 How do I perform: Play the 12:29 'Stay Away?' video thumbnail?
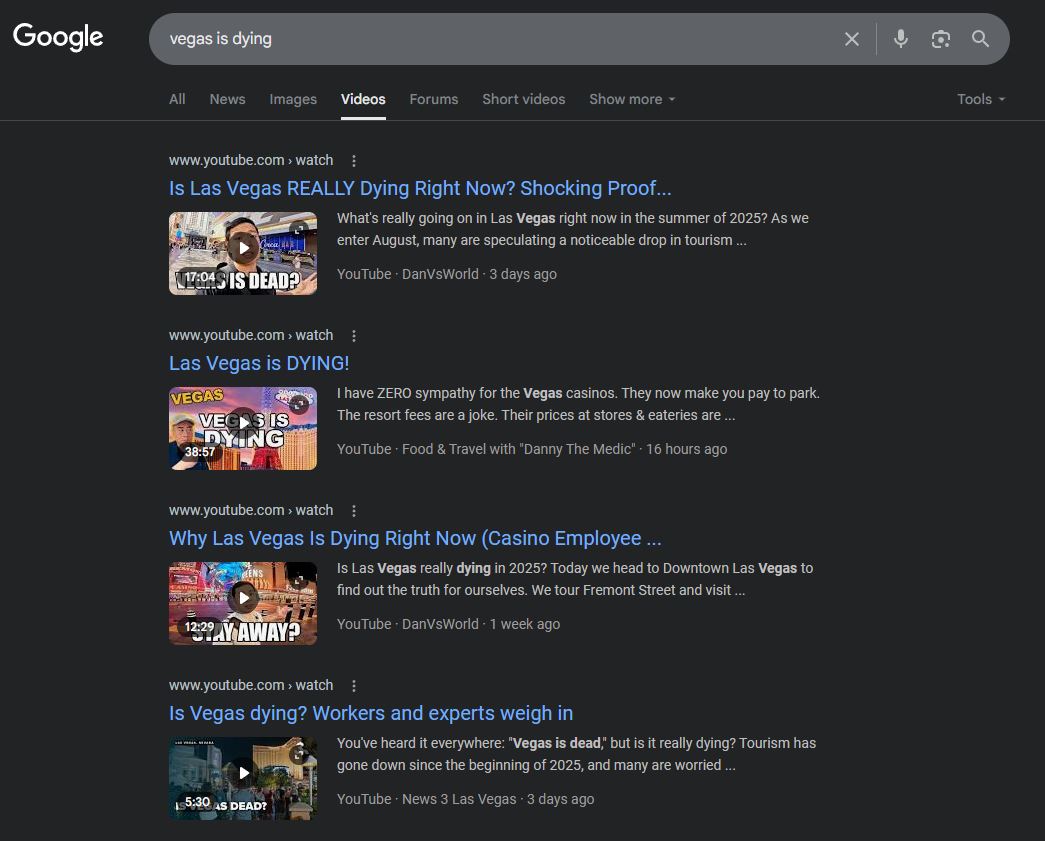(x=243, y=603)
